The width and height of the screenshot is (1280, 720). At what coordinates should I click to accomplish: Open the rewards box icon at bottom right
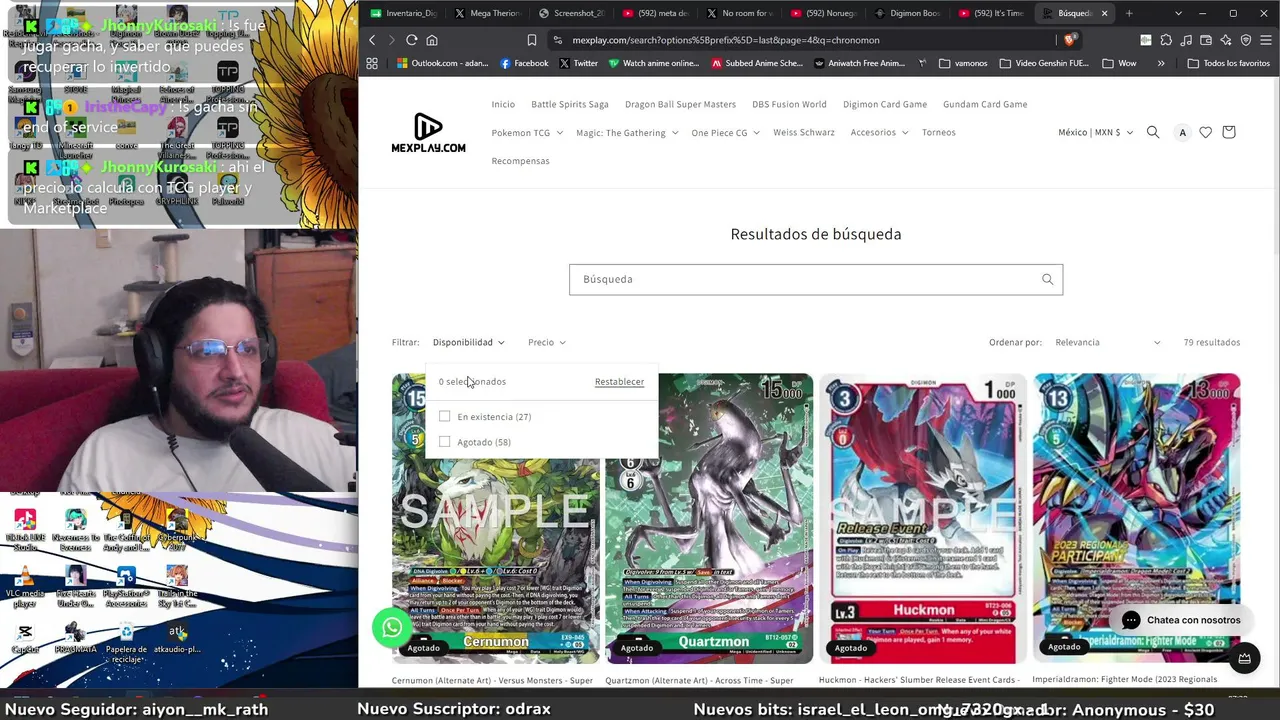[1244, 658]
